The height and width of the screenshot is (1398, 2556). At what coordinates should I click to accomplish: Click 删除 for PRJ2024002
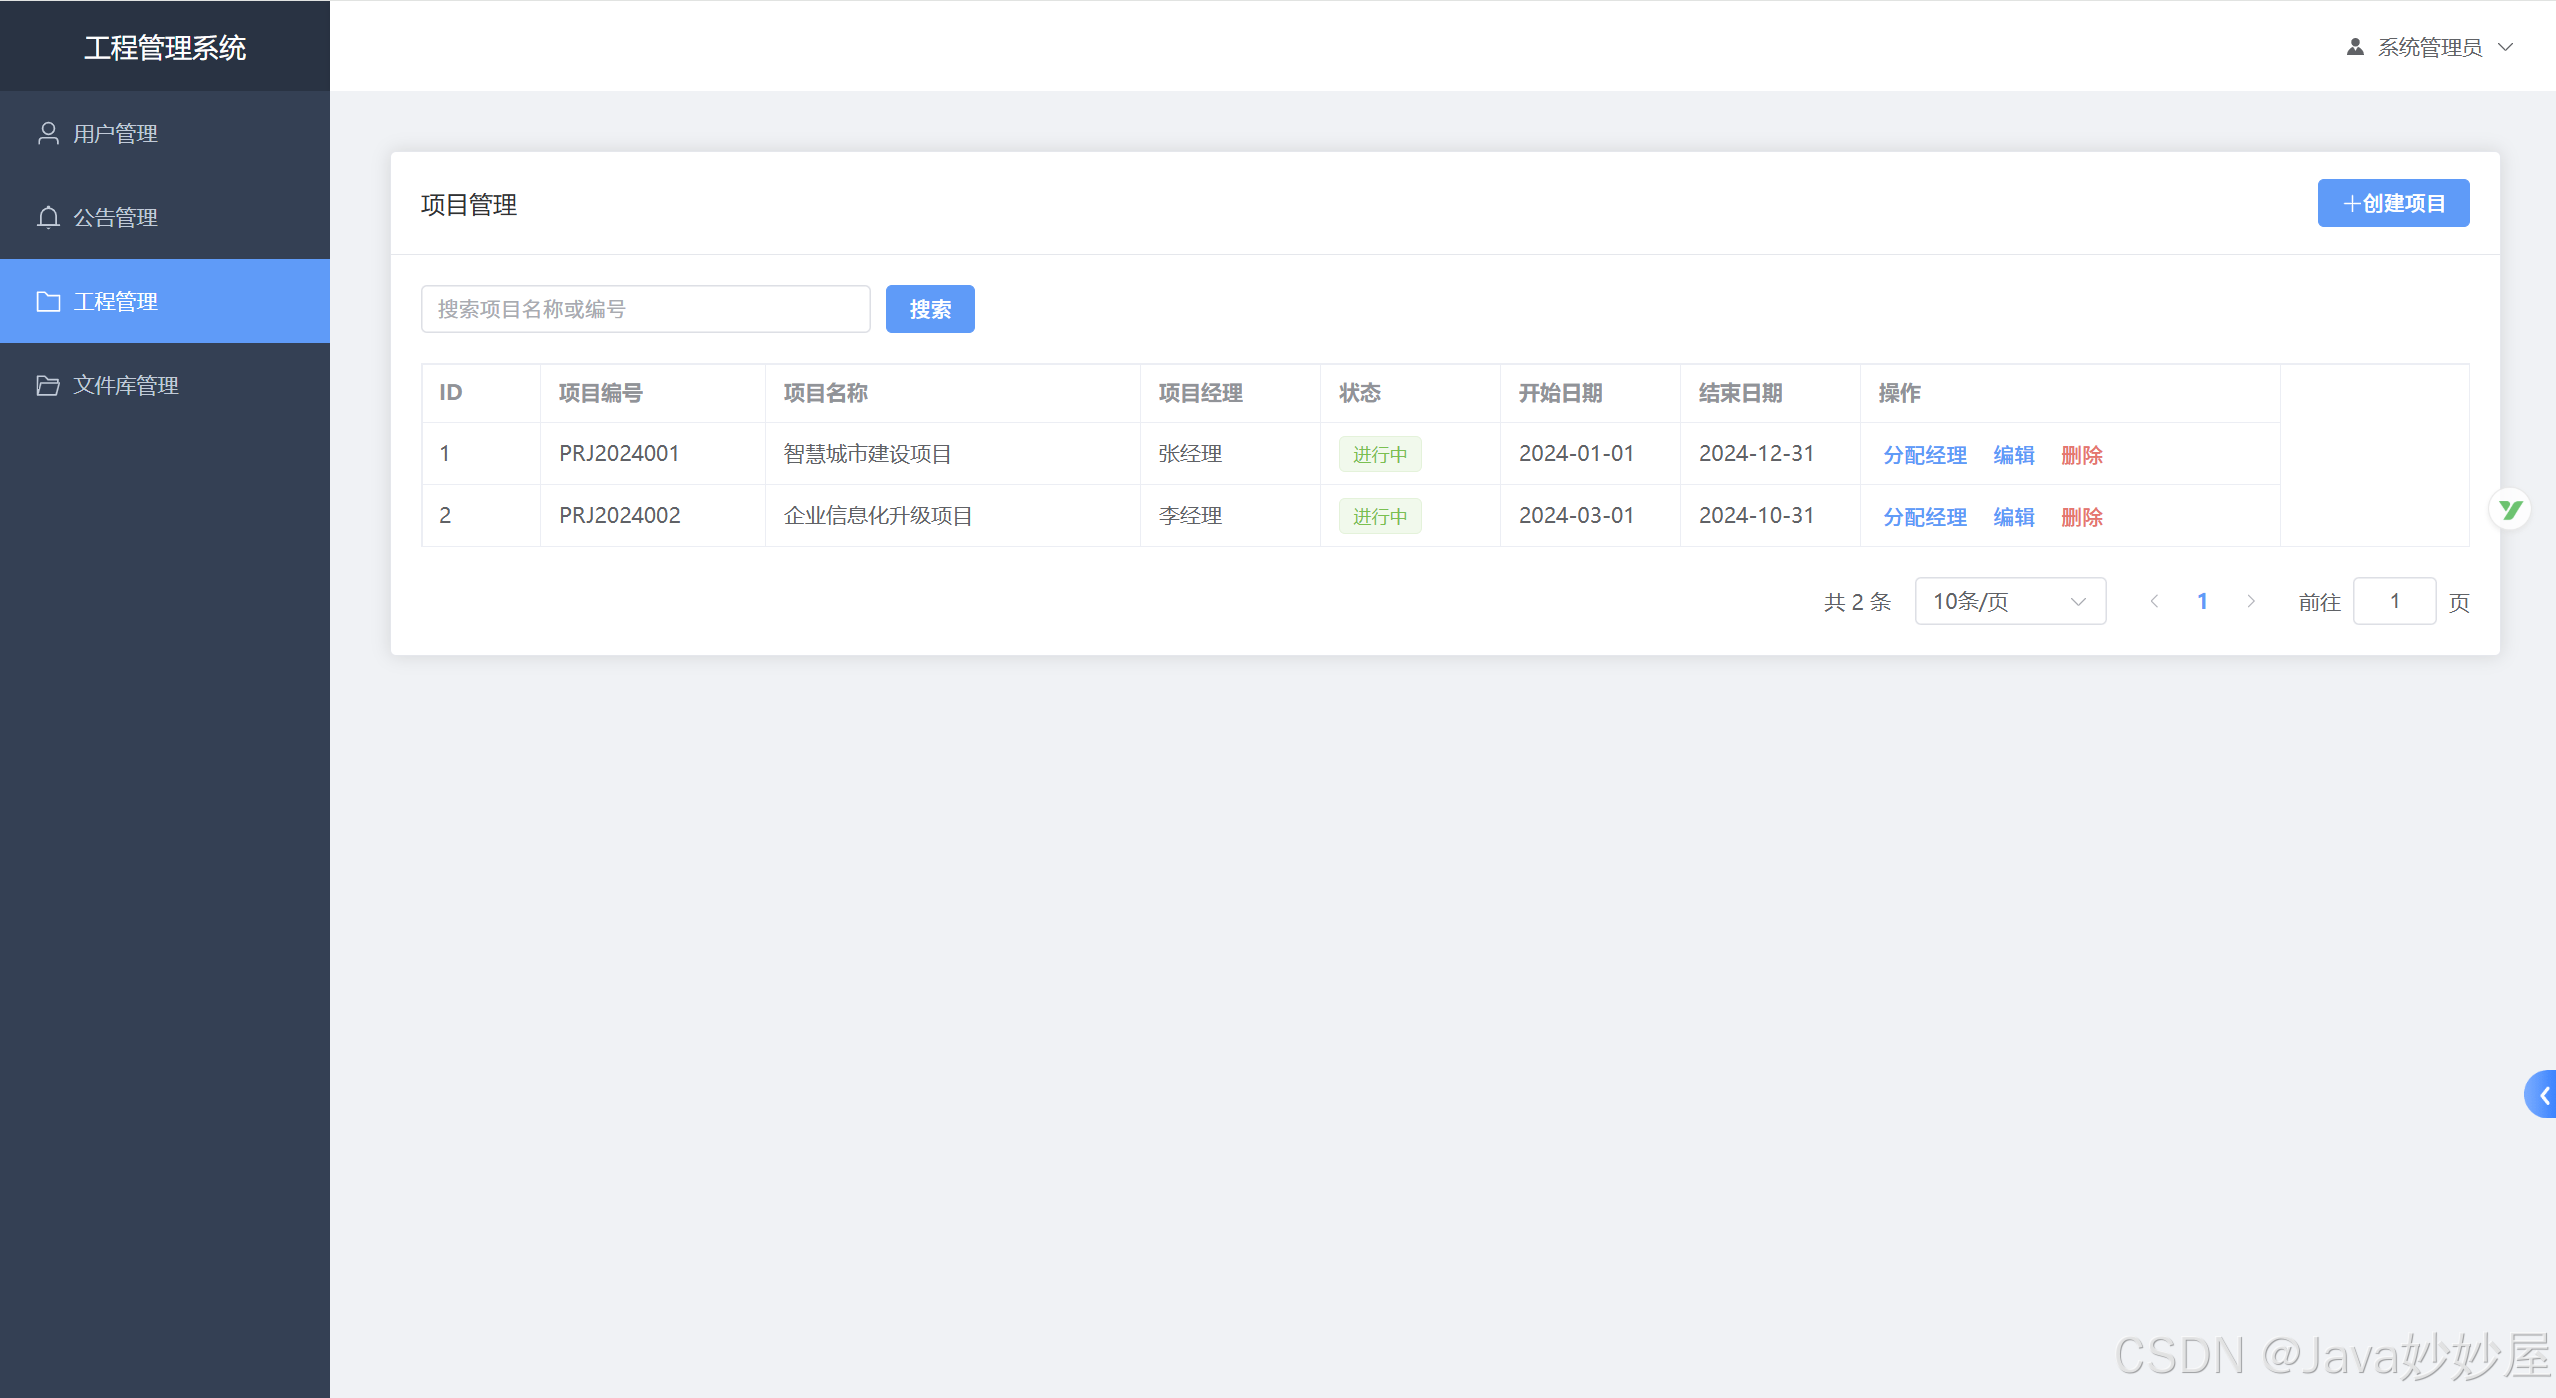tap(2082, 517)
